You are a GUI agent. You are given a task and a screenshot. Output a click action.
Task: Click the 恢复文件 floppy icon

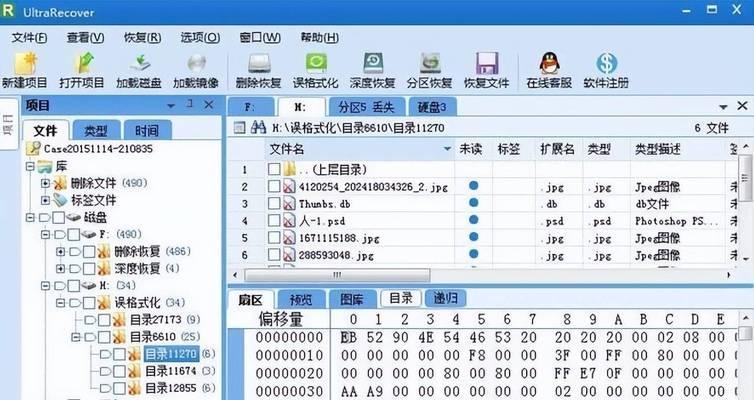tap(487, 64)
